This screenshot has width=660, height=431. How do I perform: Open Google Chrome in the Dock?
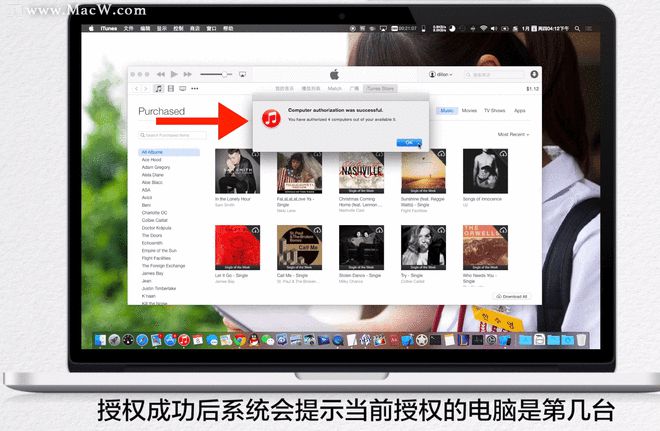tap(240, 340)
